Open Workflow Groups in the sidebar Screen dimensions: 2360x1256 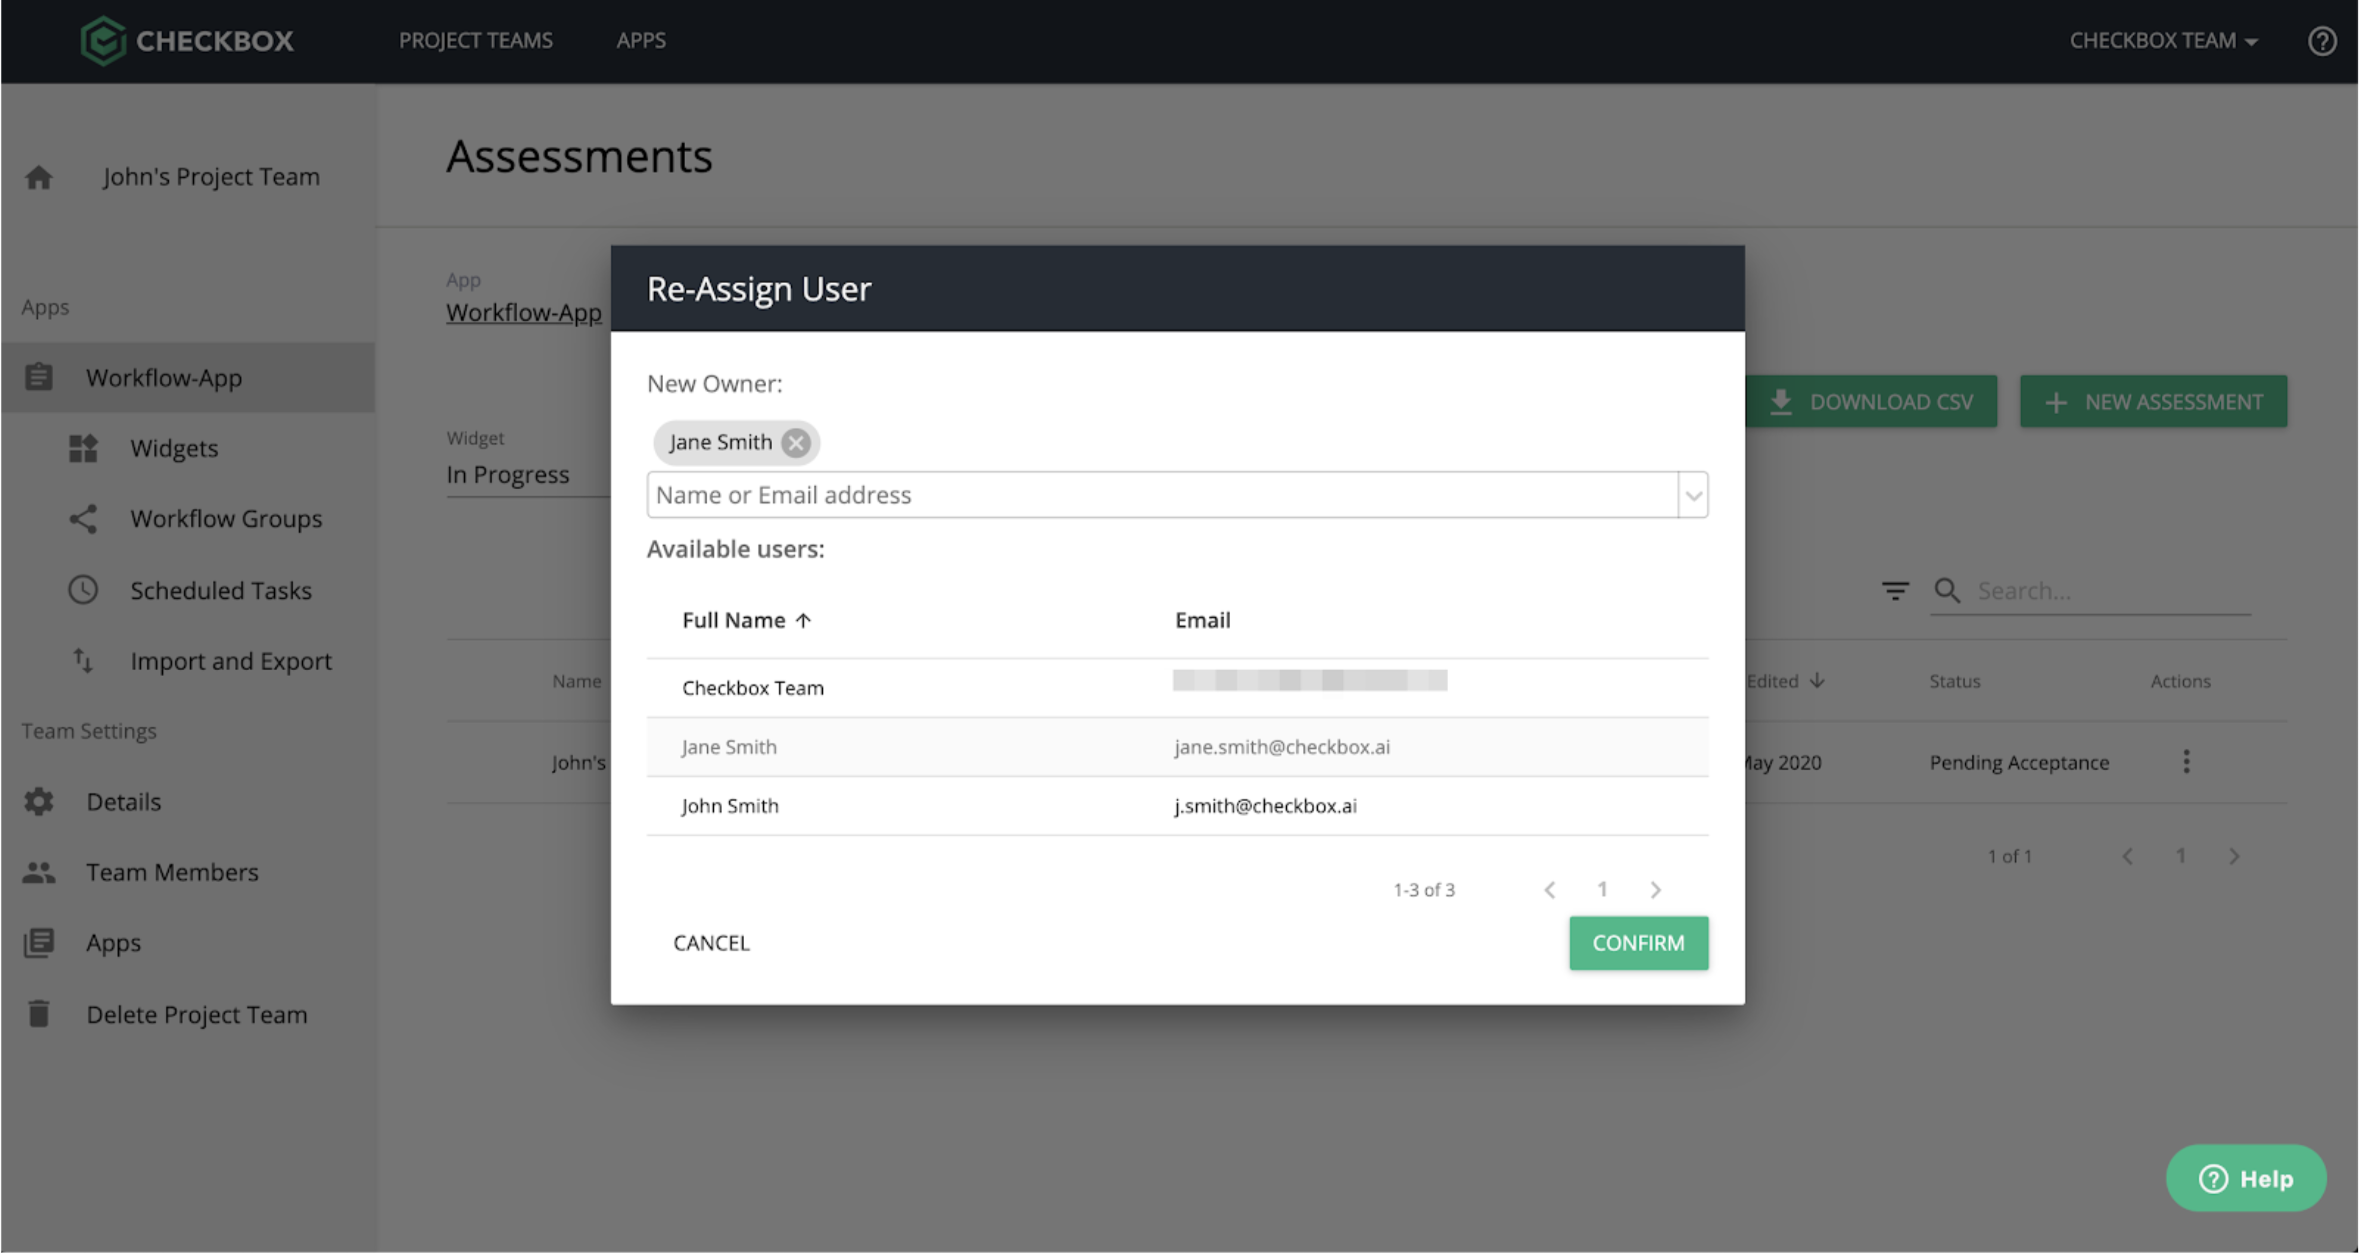point(226,518)
